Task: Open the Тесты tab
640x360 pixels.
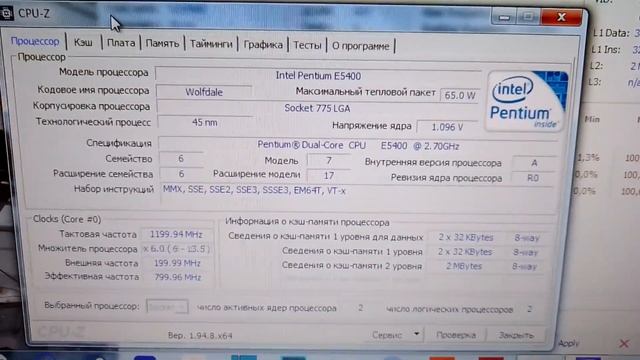Action: tap(307, 45)
